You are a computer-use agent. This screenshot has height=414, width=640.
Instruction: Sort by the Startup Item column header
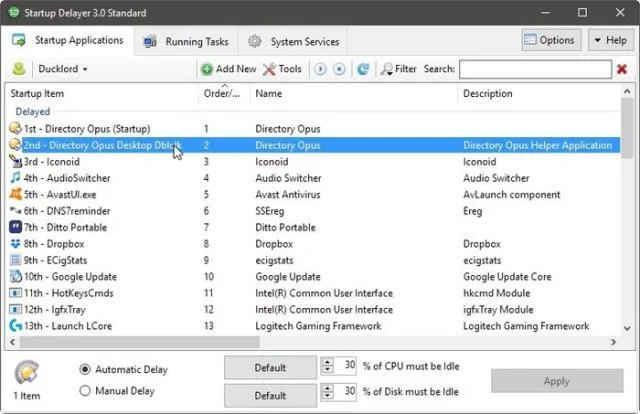click(x=102, y=93)
